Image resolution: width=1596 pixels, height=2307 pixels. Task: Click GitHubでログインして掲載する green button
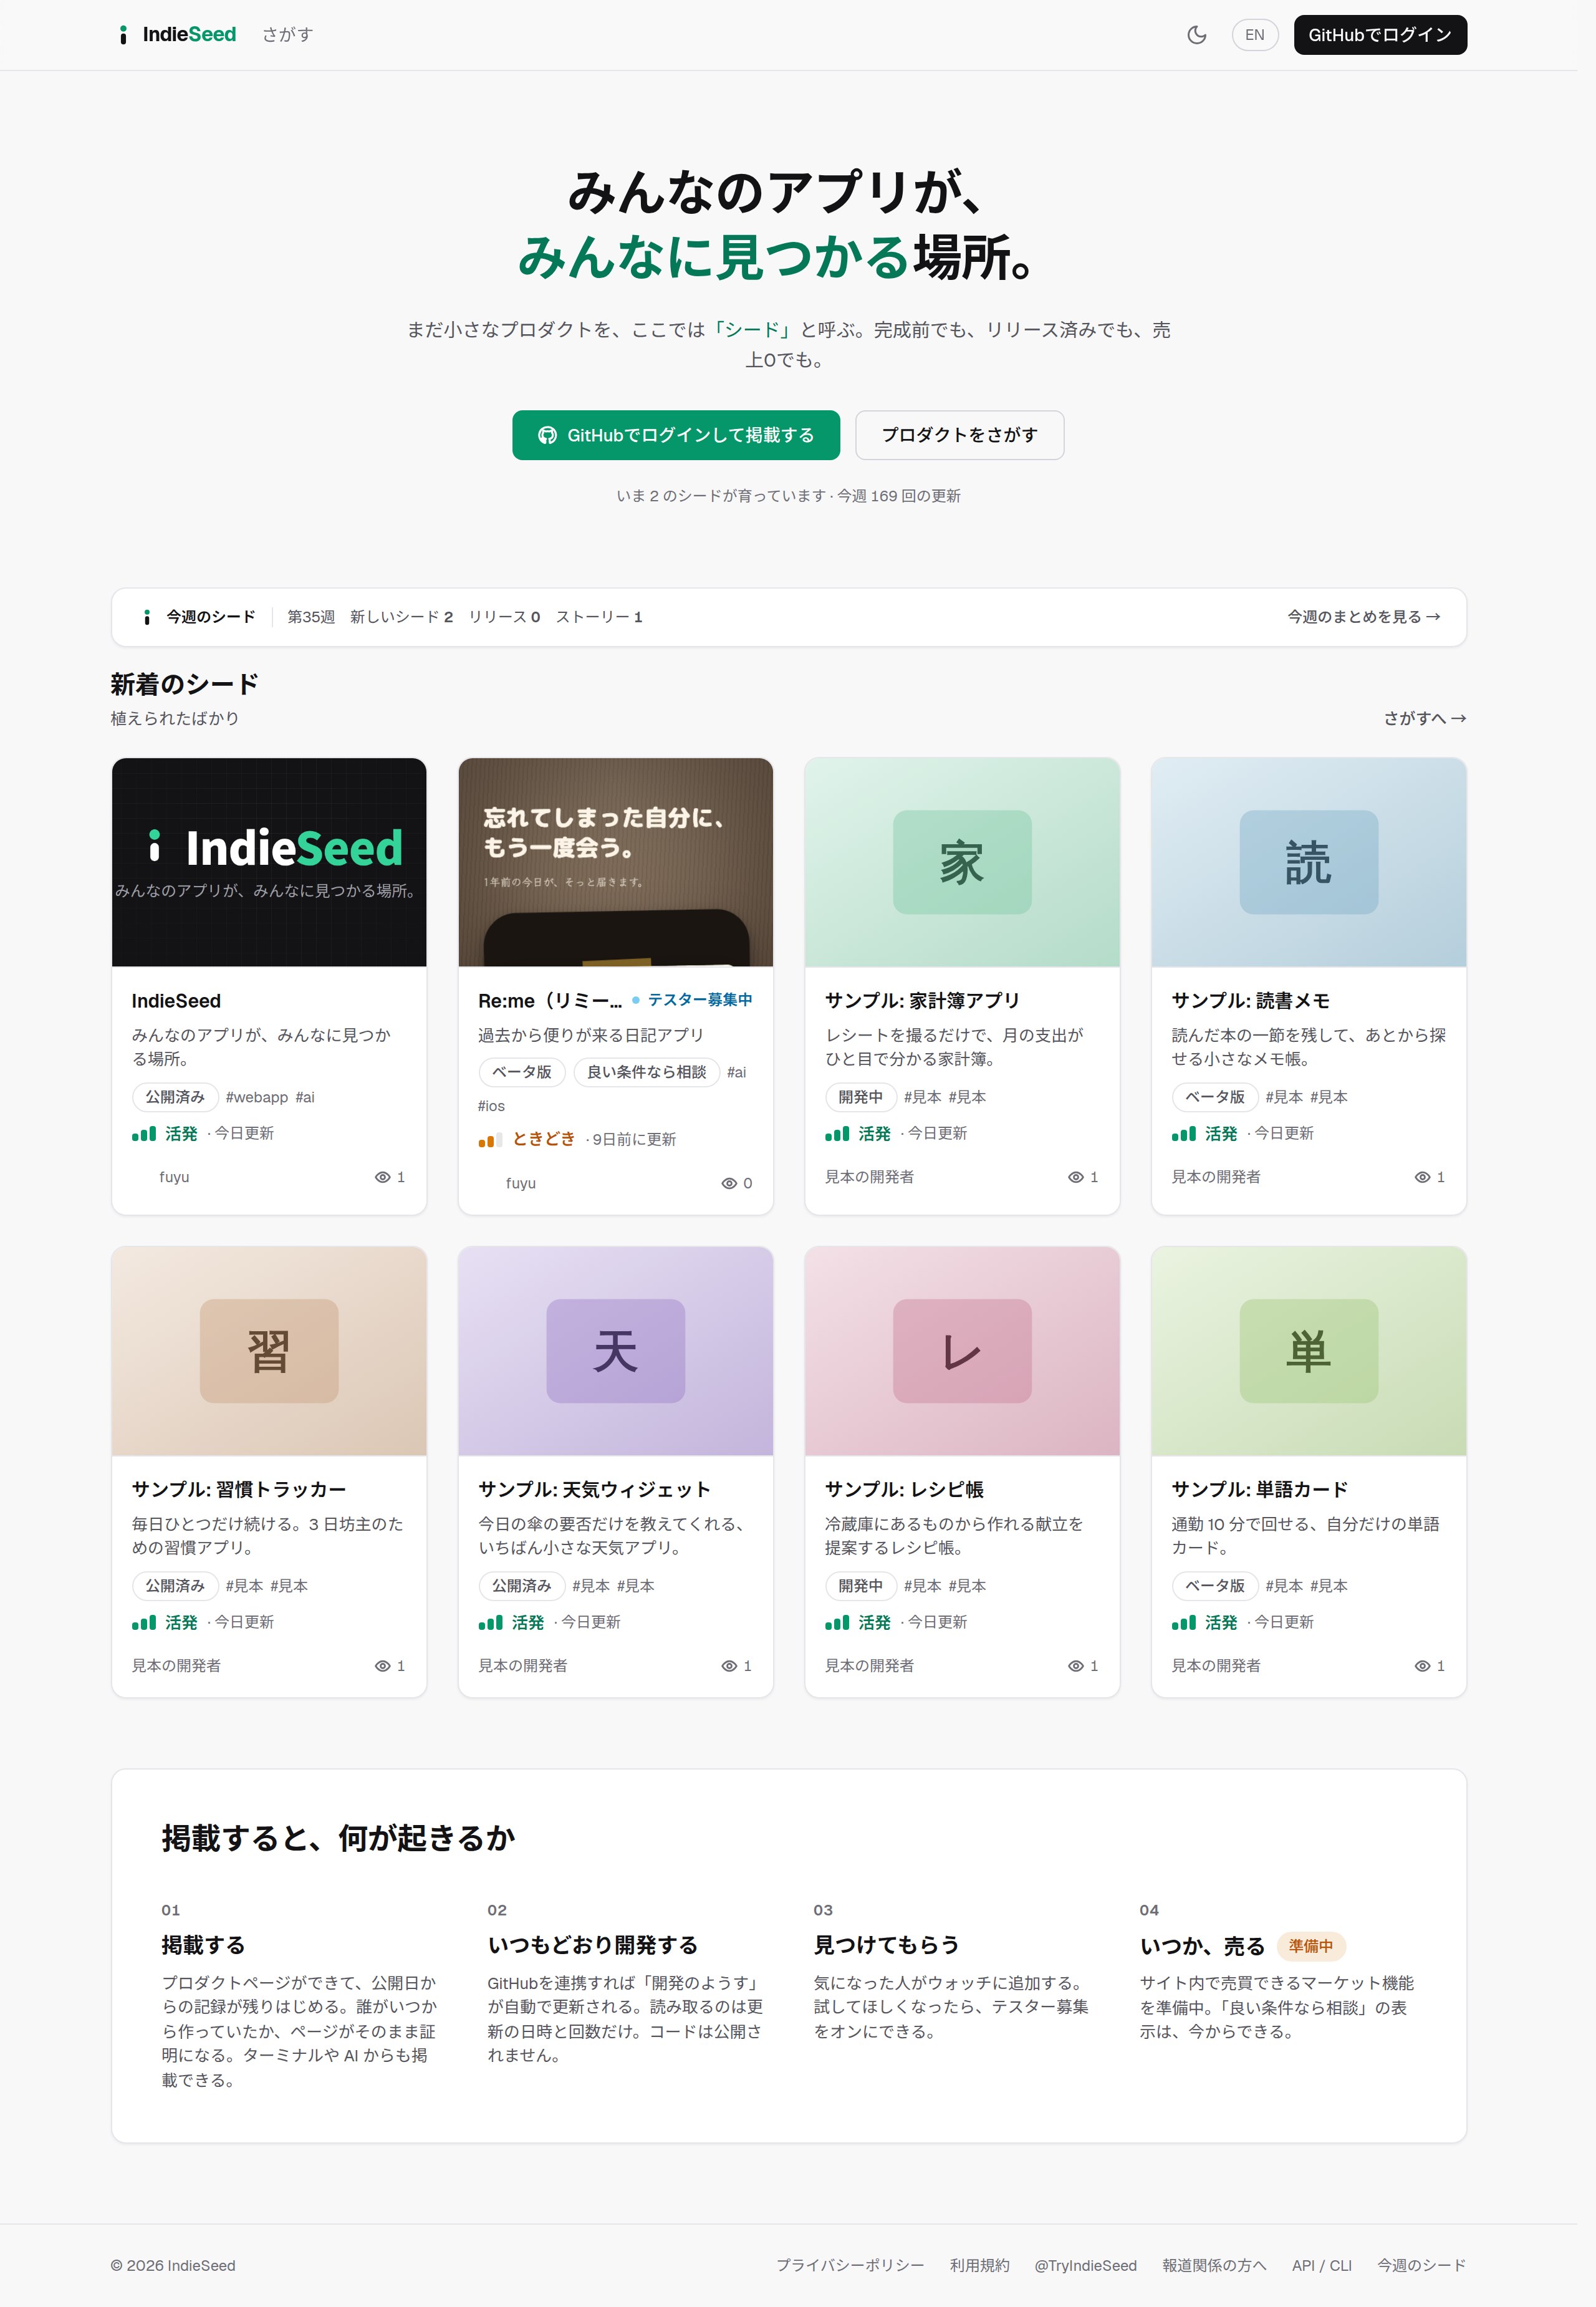[676, 435]
